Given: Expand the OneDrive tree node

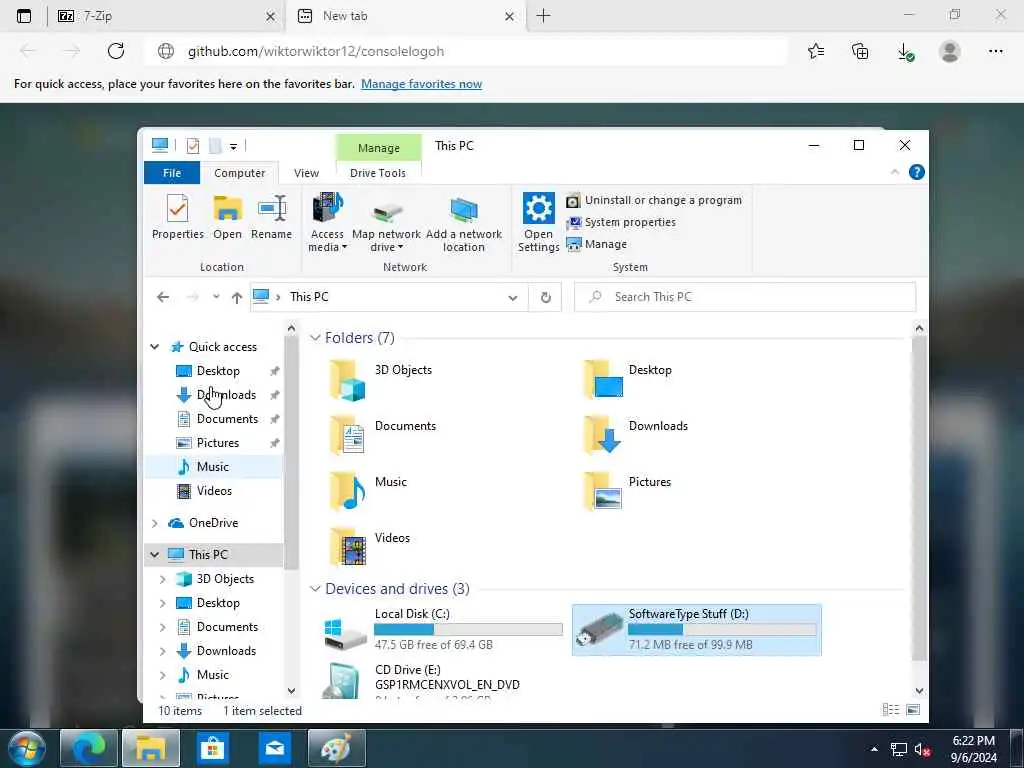Looking at the screenshot, I should pyautogui.click(x=155, y=523).
